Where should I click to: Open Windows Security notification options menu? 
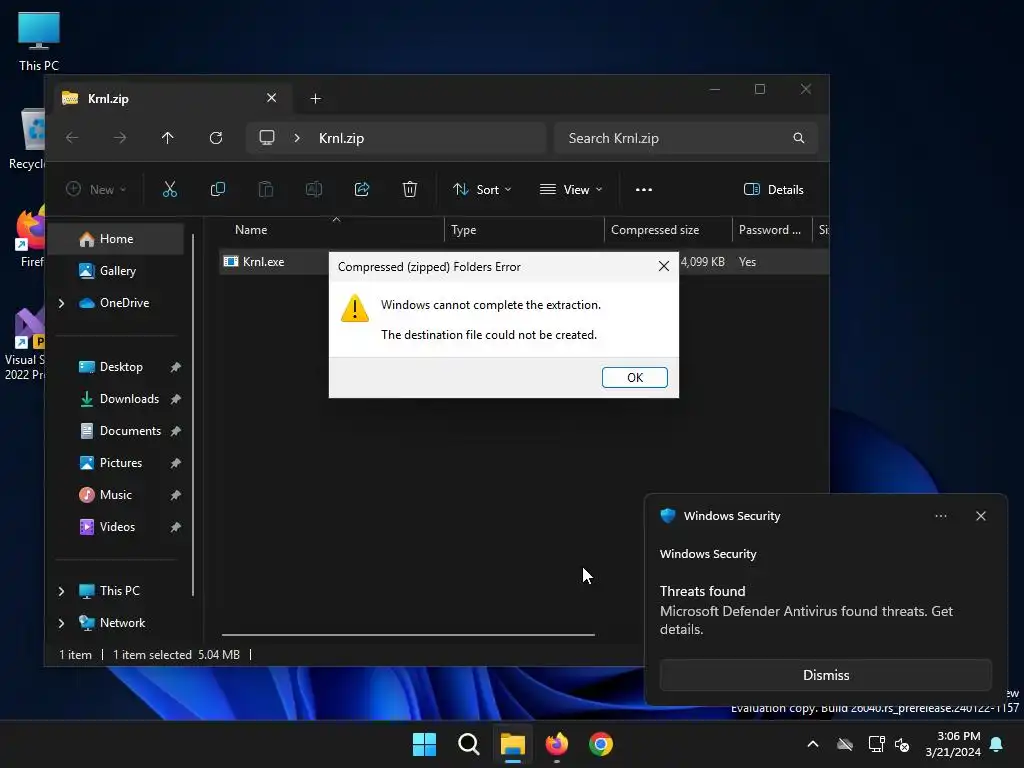[x=940, y=516]
